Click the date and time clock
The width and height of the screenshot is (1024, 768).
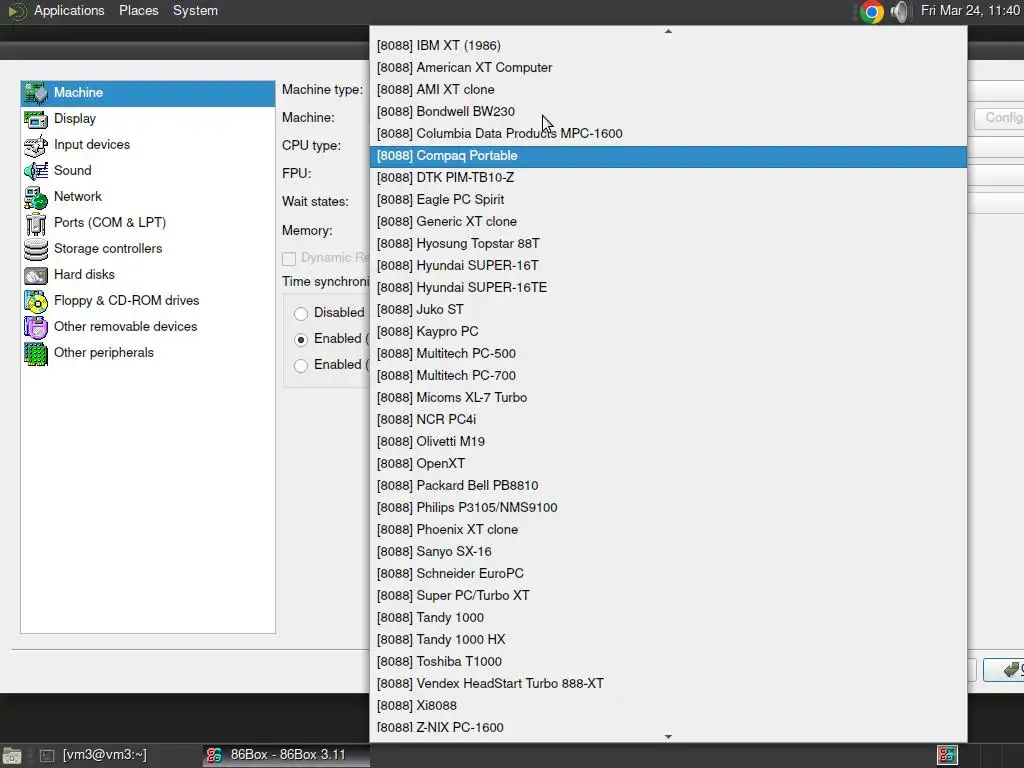[x=970, y=10]
